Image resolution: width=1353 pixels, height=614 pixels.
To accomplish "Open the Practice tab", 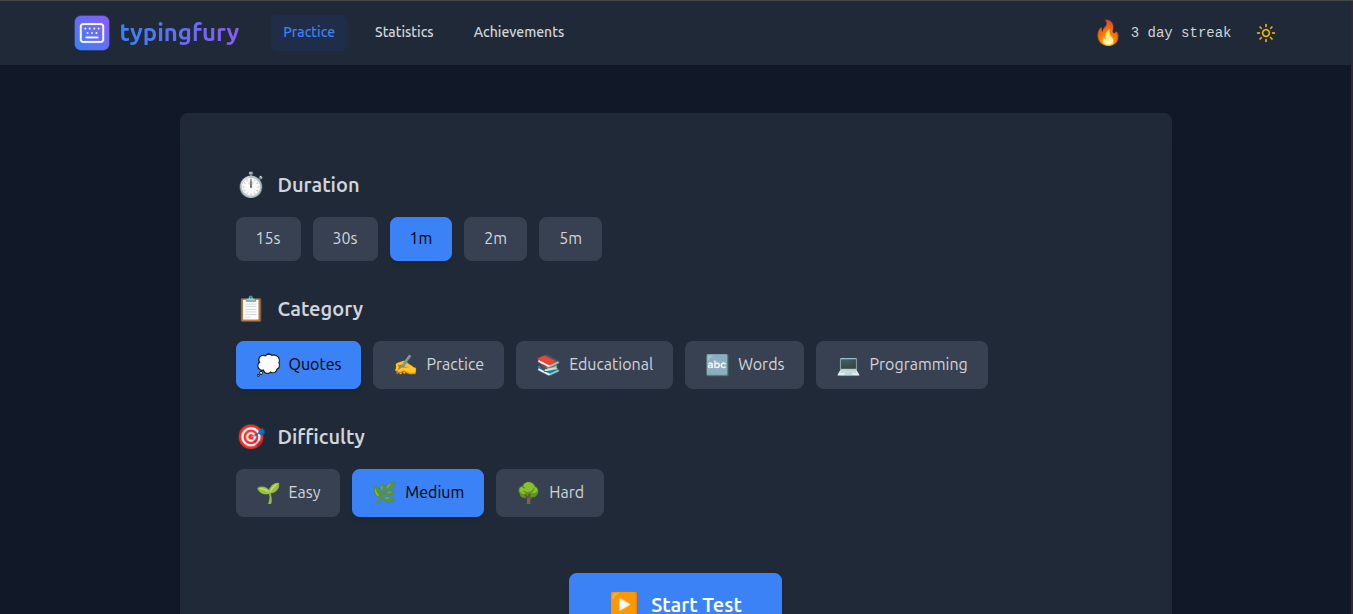I will [x=309, y=33].
